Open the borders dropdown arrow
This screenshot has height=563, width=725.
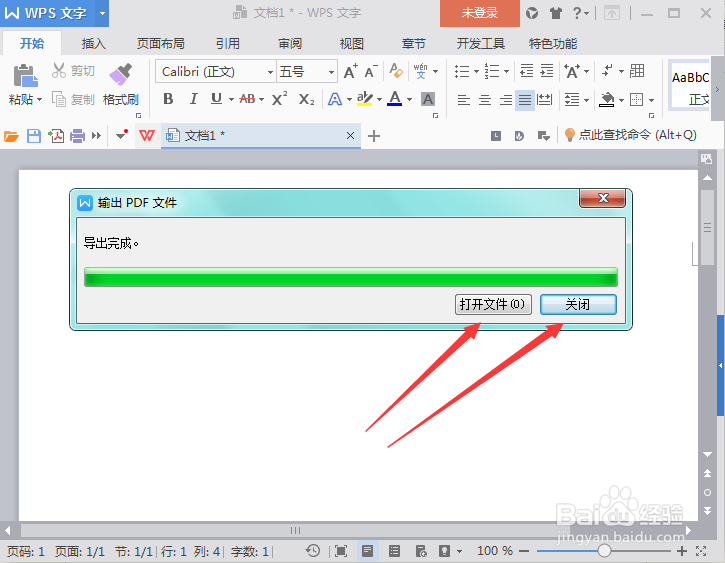click(x=651, y=100)
